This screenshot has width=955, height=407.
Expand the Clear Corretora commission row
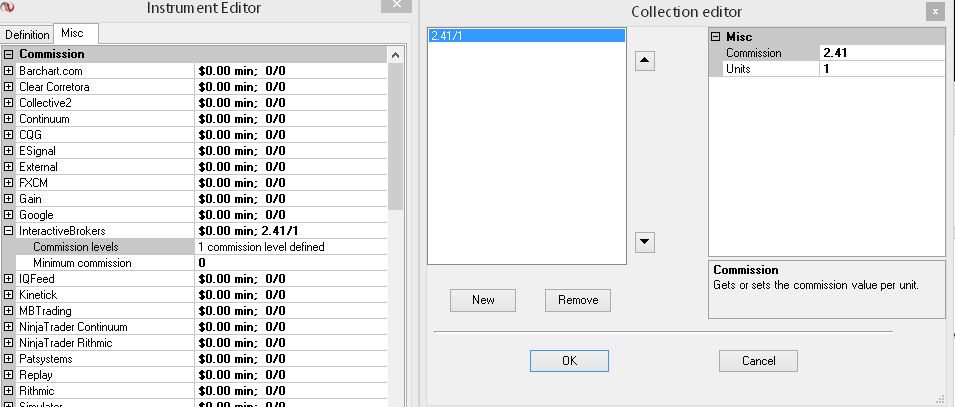pos(9,87)
